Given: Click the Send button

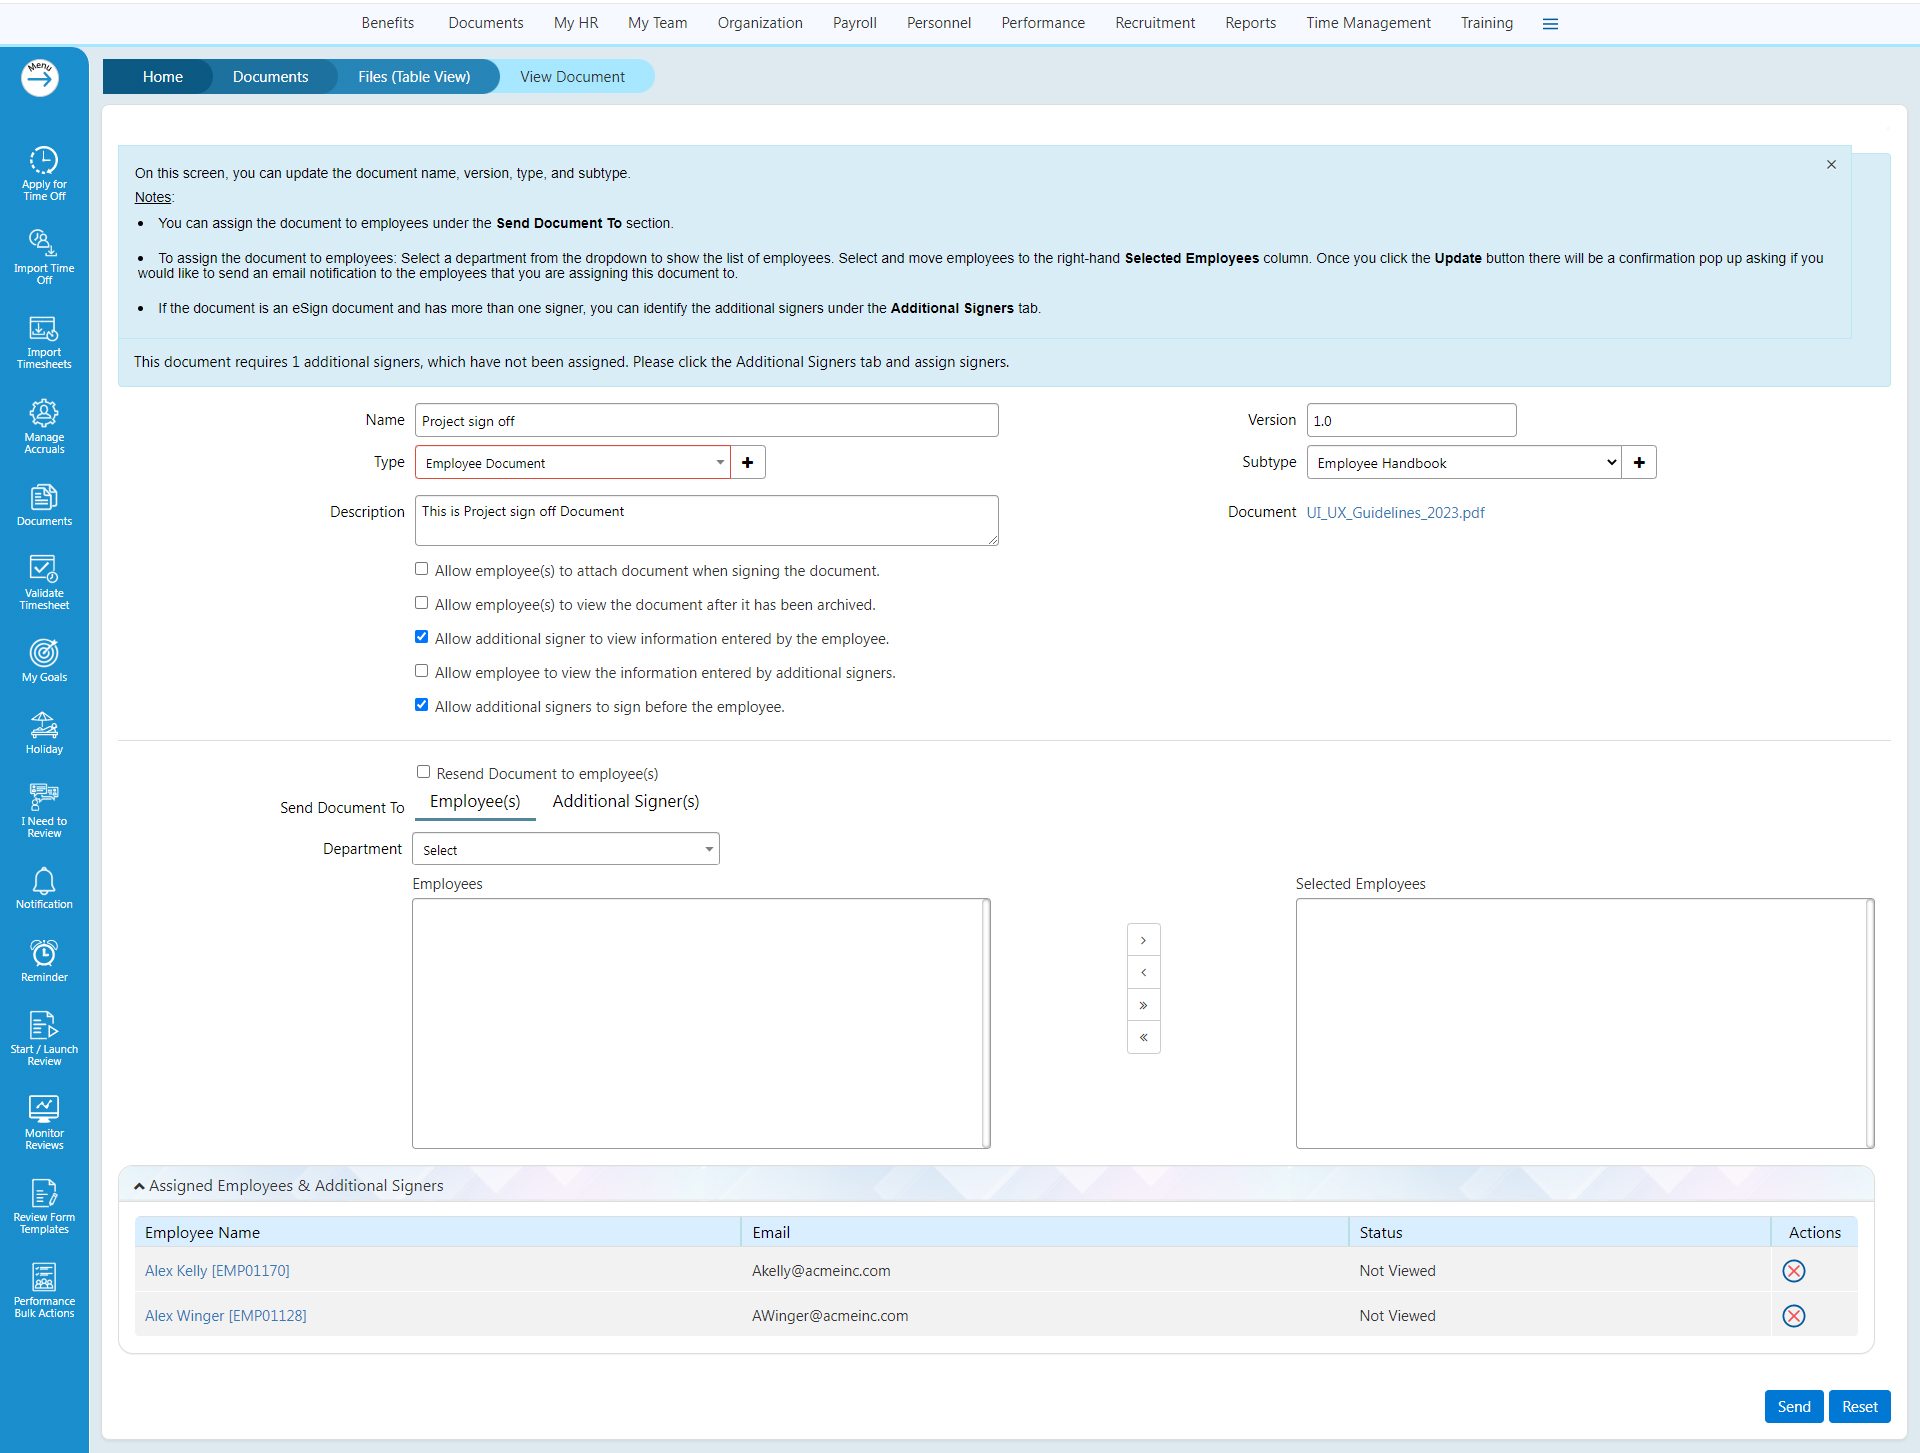Looking at the screenshot, I should pos(1793,1407).
